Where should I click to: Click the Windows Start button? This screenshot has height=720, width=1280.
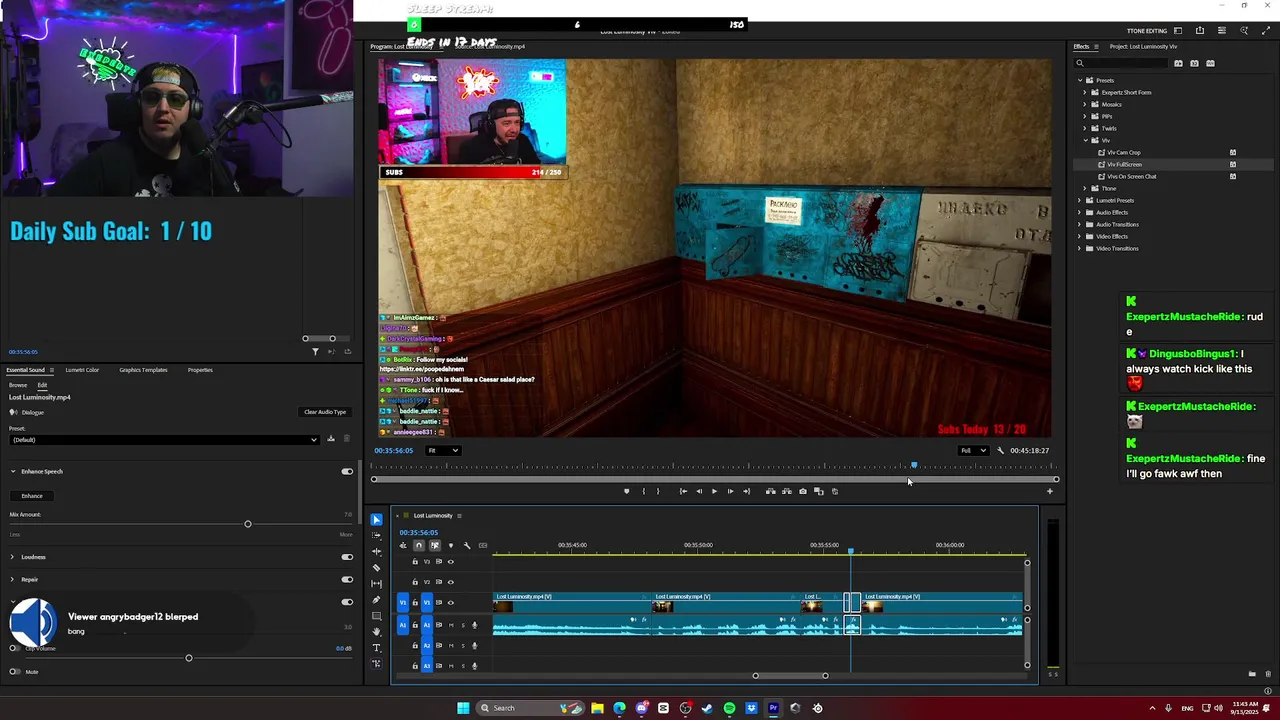pyautogui.click(x=463, y=708)
